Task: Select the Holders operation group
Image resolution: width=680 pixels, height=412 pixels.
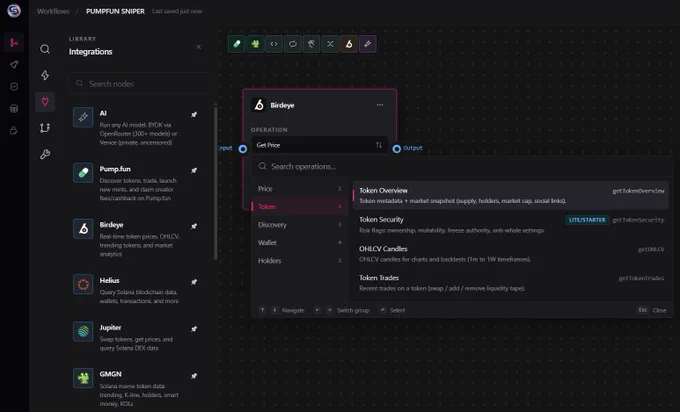Action: (x=299, y=261)
